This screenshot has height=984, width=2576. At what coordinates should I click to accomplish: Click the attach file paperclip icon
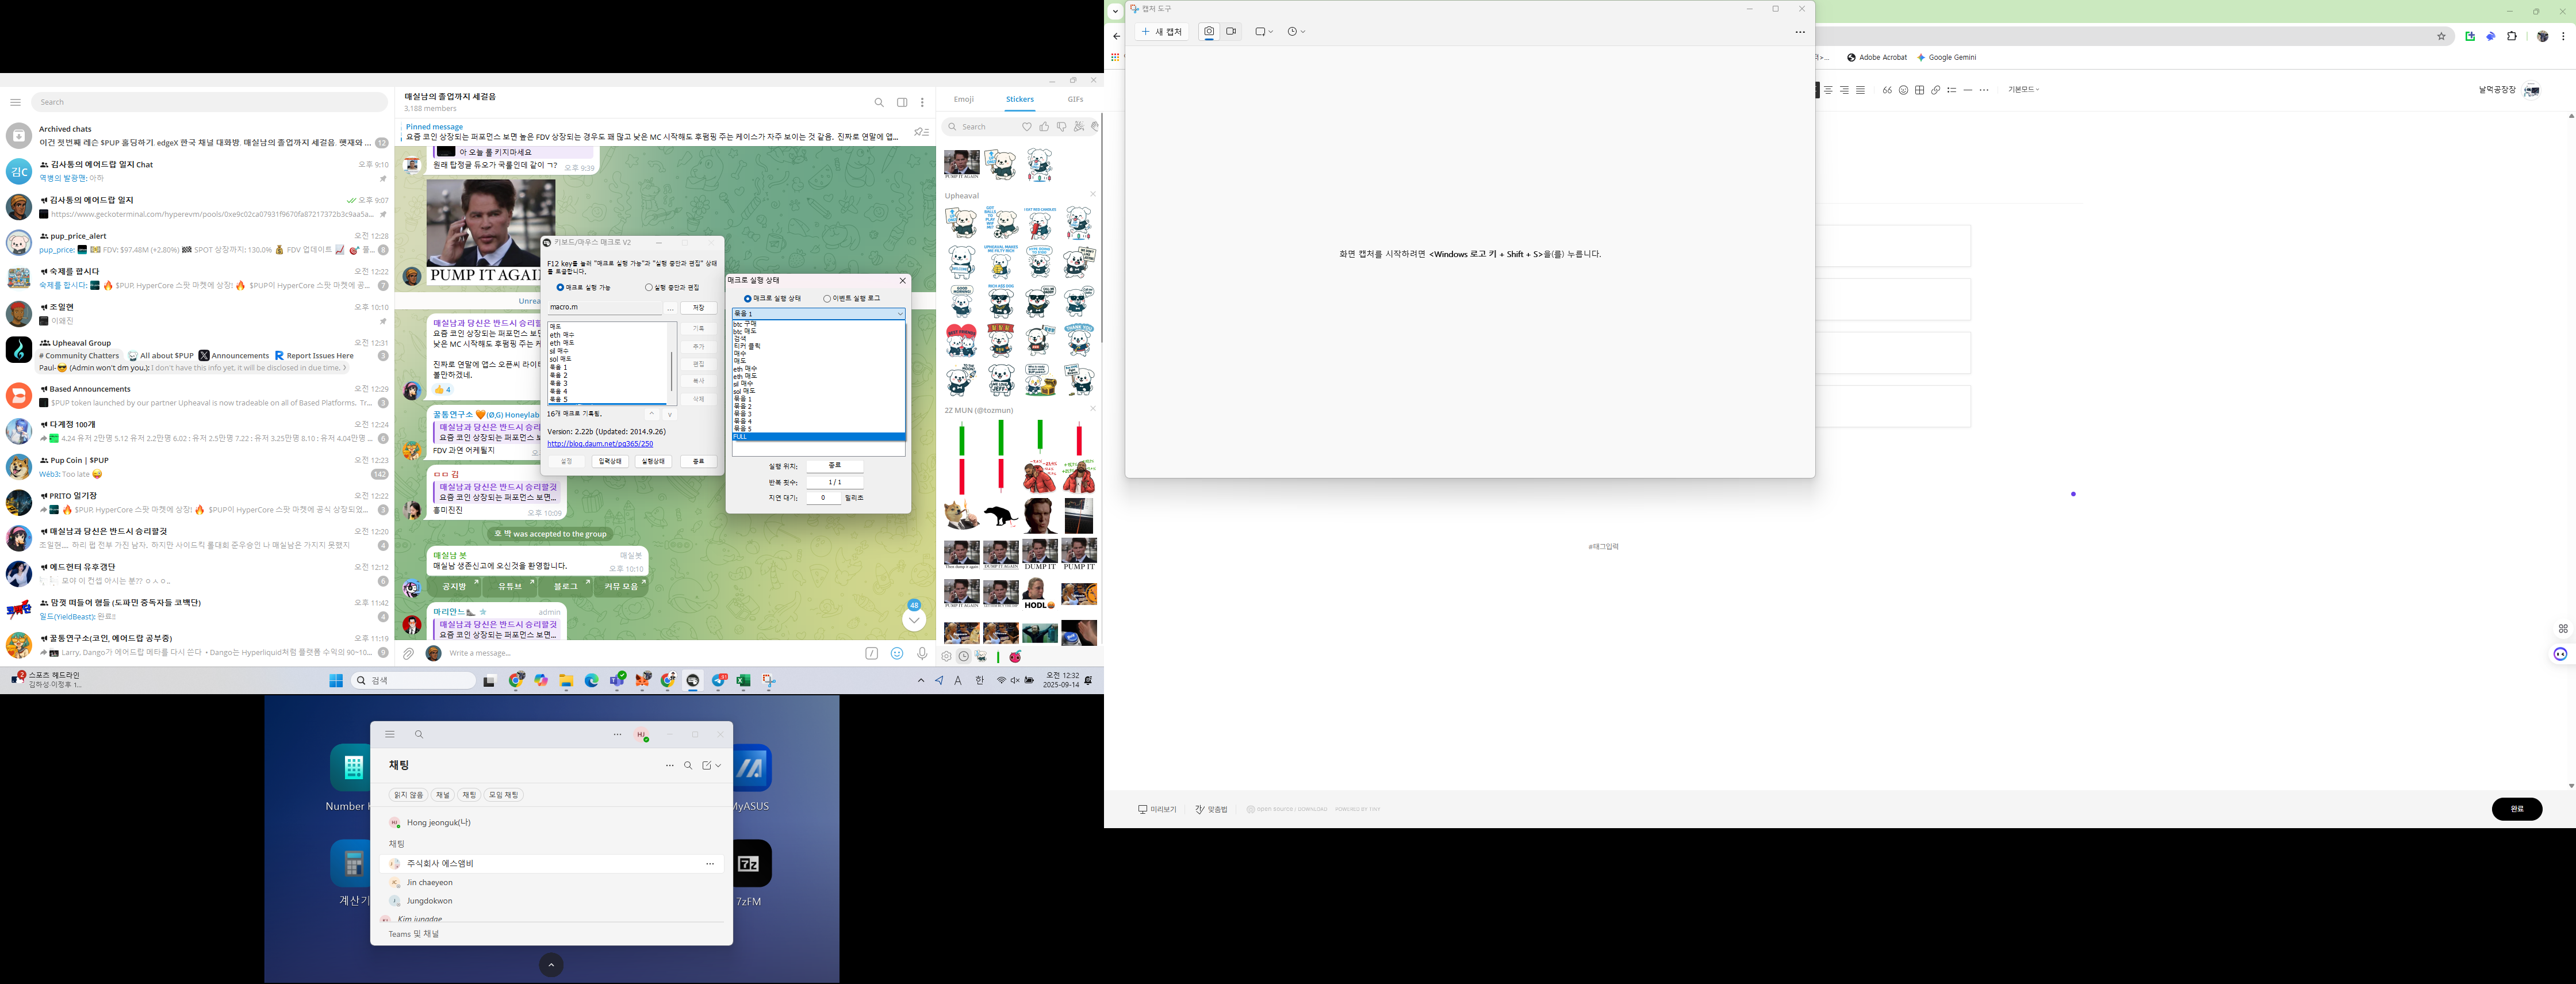pos(409,653)
